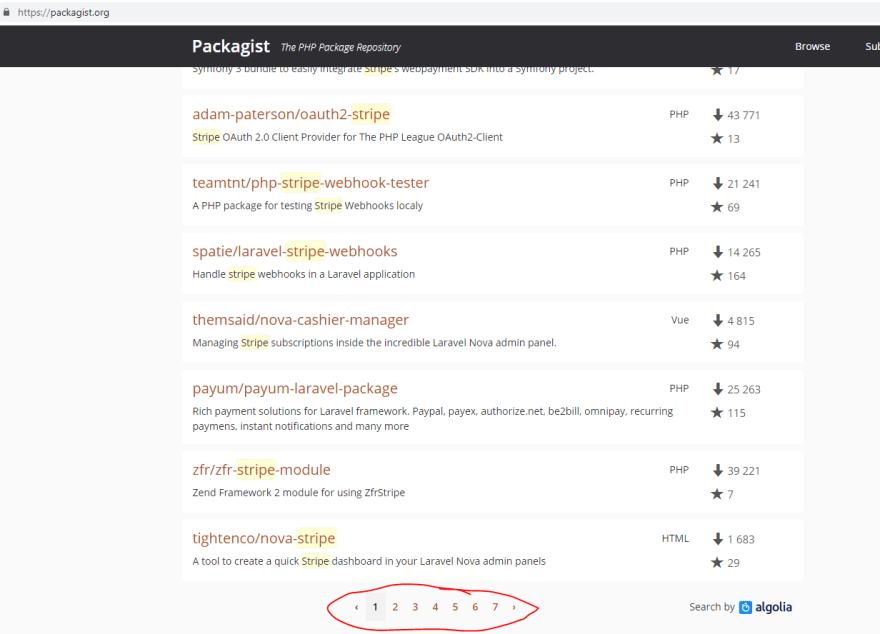Click 'Search by' text near Algolia

point(712,607)
